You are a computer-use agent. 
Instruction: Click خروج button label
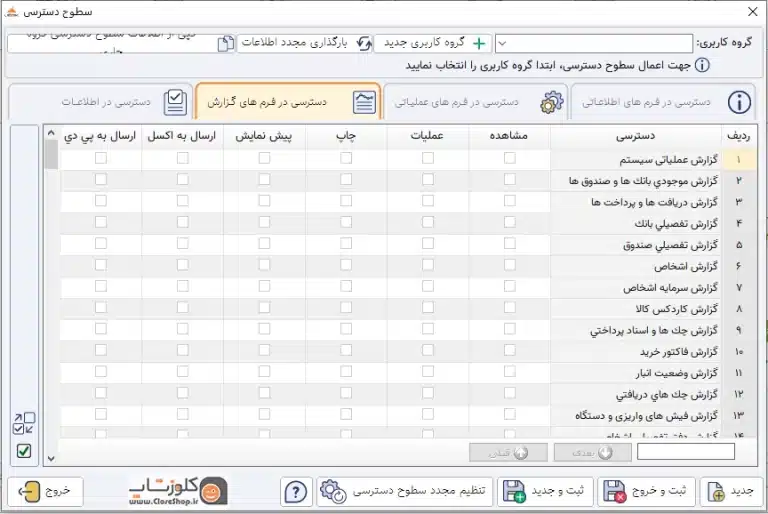58,491
